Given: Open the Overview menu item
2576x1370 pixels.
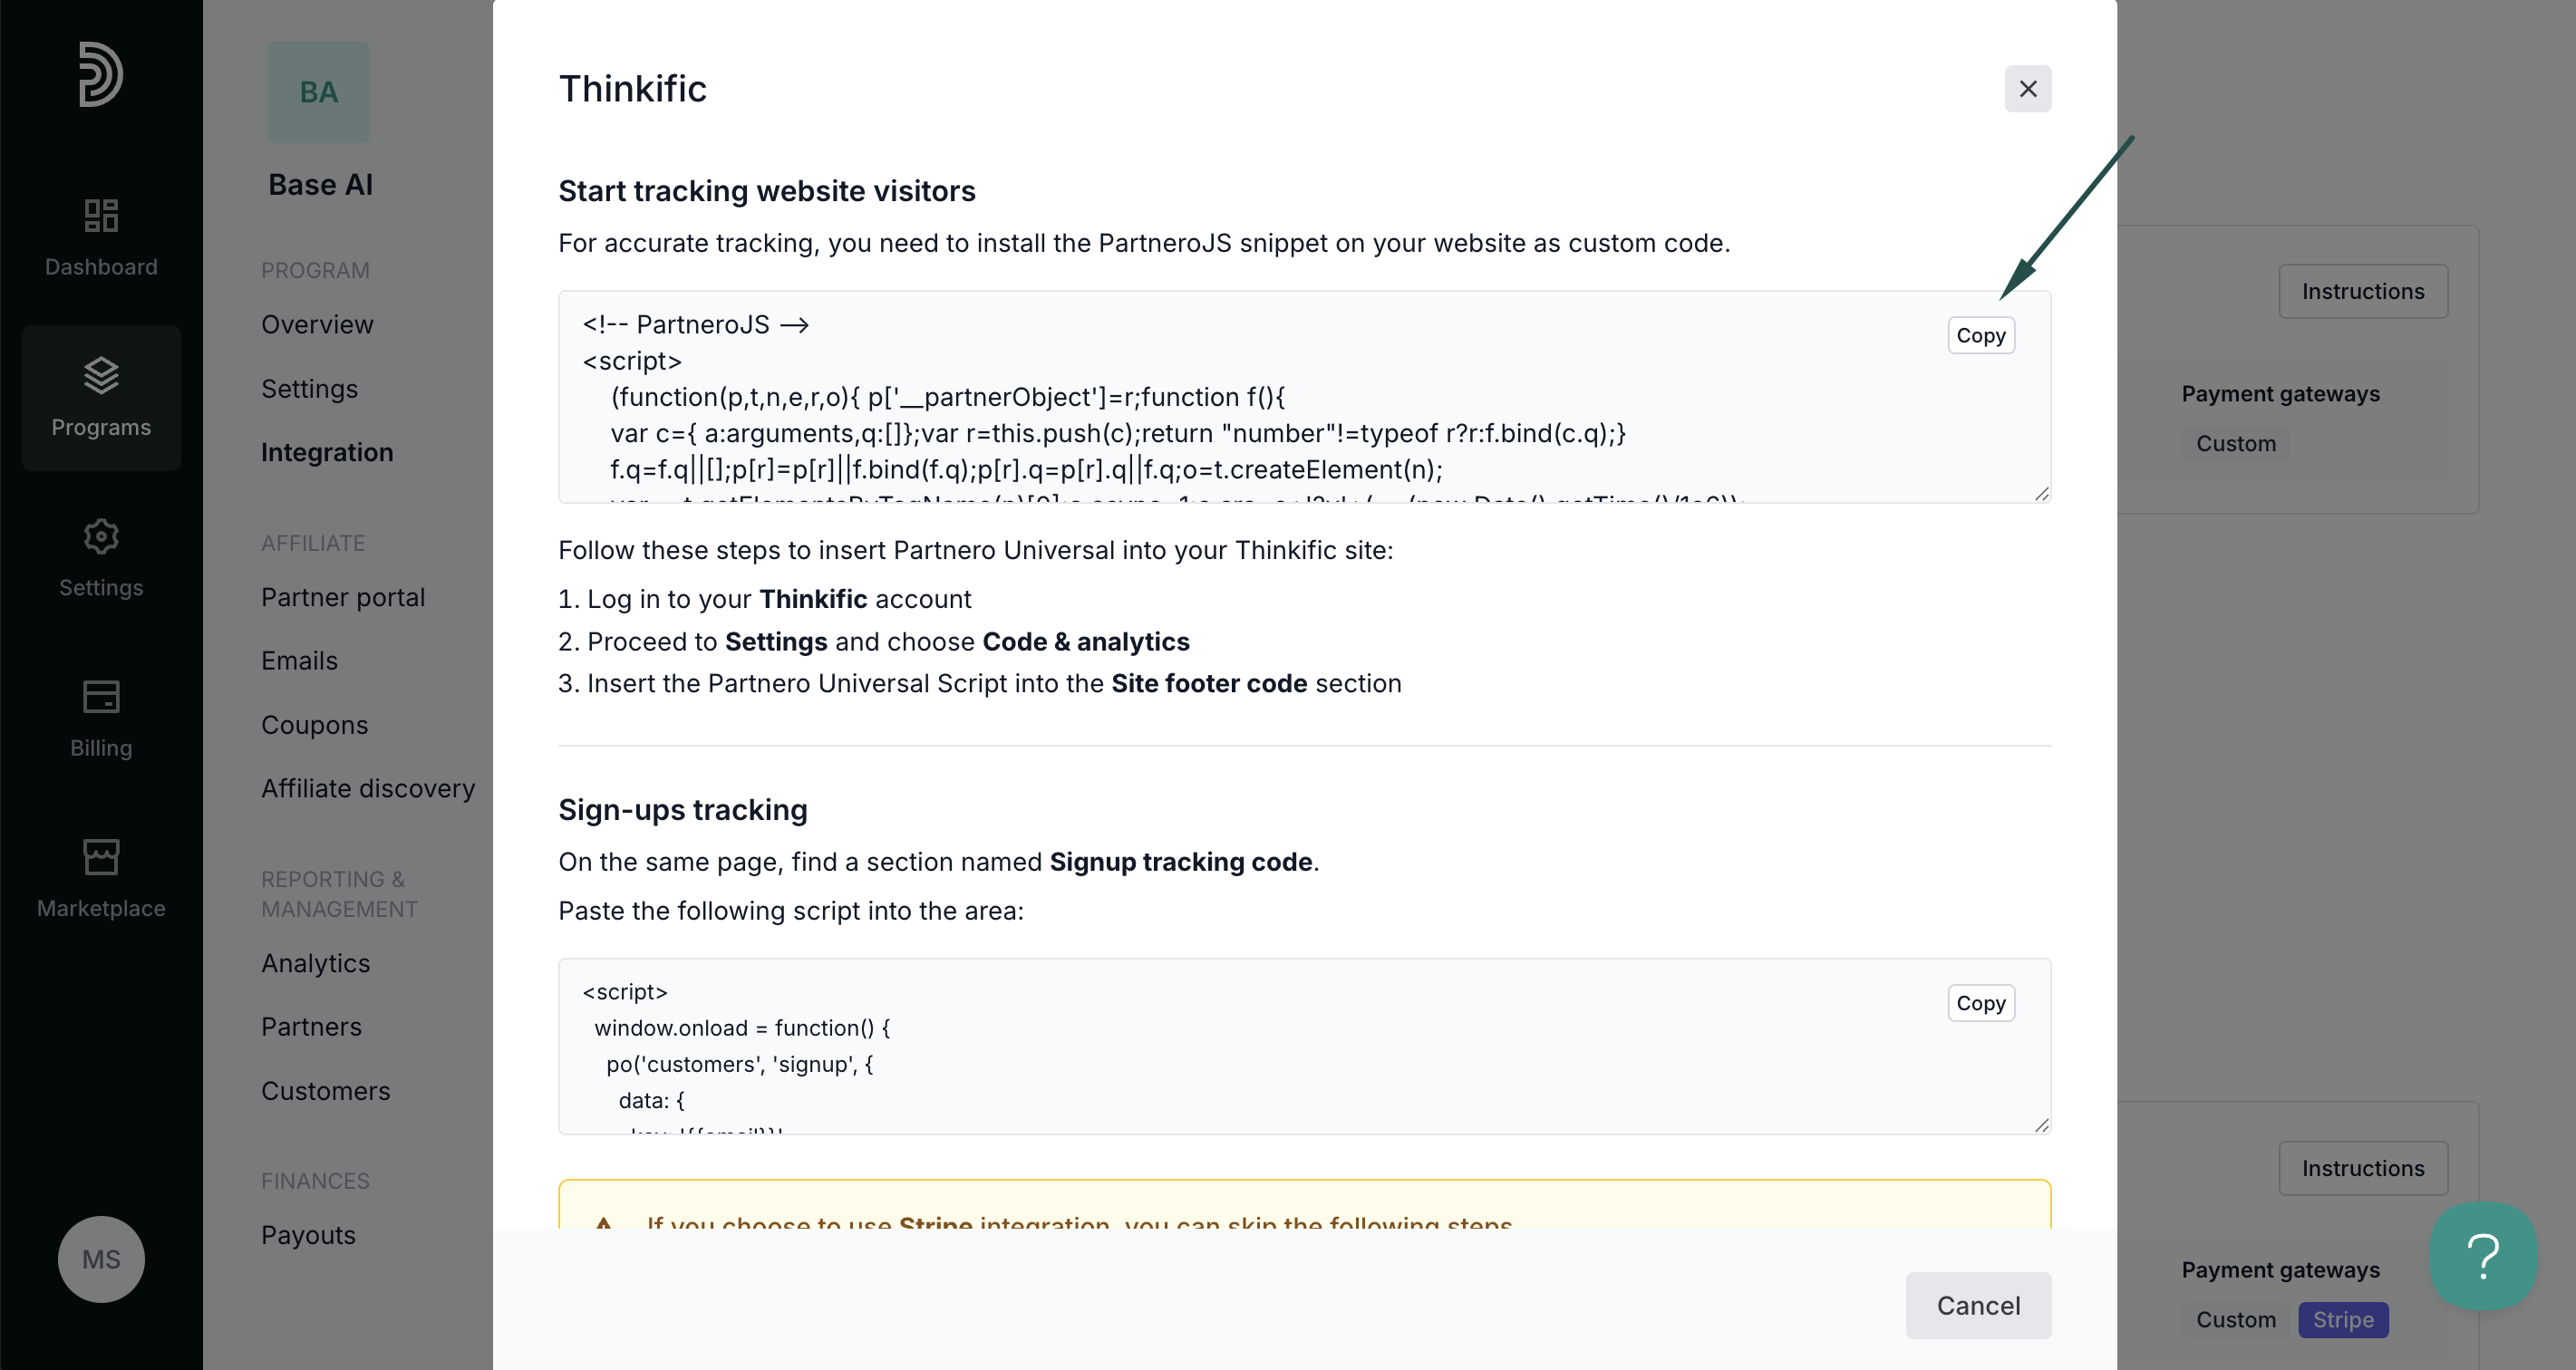Looking at the screenshot, I should pyautogui.click(x=317, y=324).
